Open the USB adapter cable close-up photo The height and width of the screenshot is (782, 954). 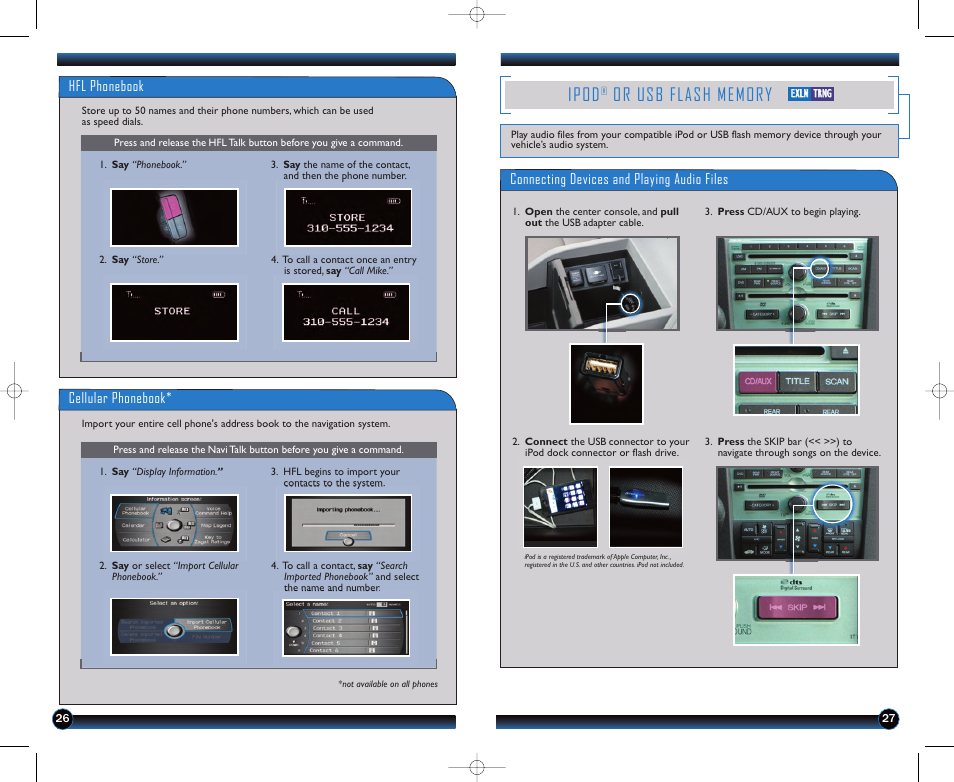point(606,384)
